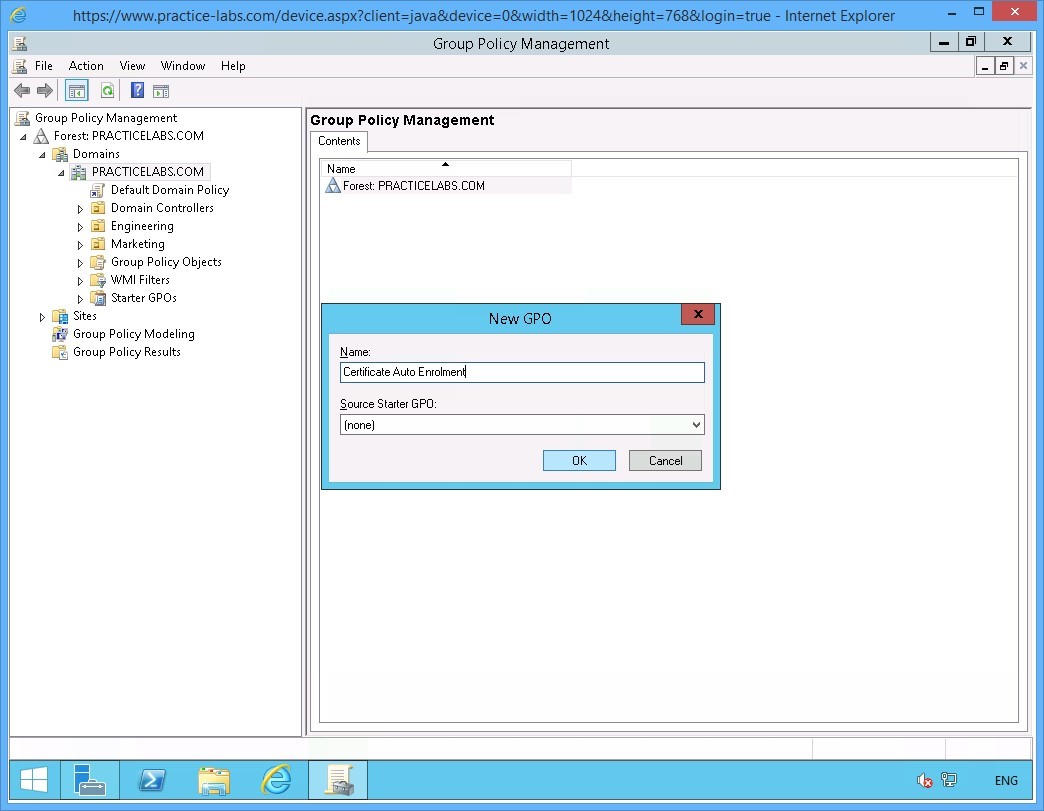Click the Refresh toolbar icon
The width and height of the screenshot is (1044, 811).
107,90
